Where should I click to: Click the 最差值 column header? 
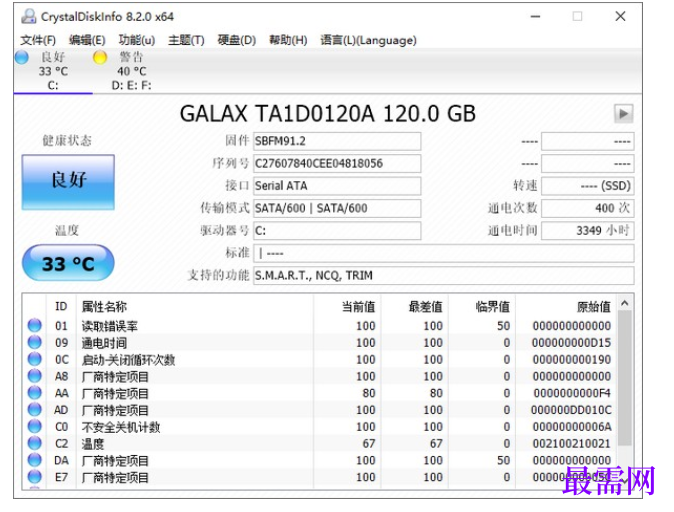(414, 307)
